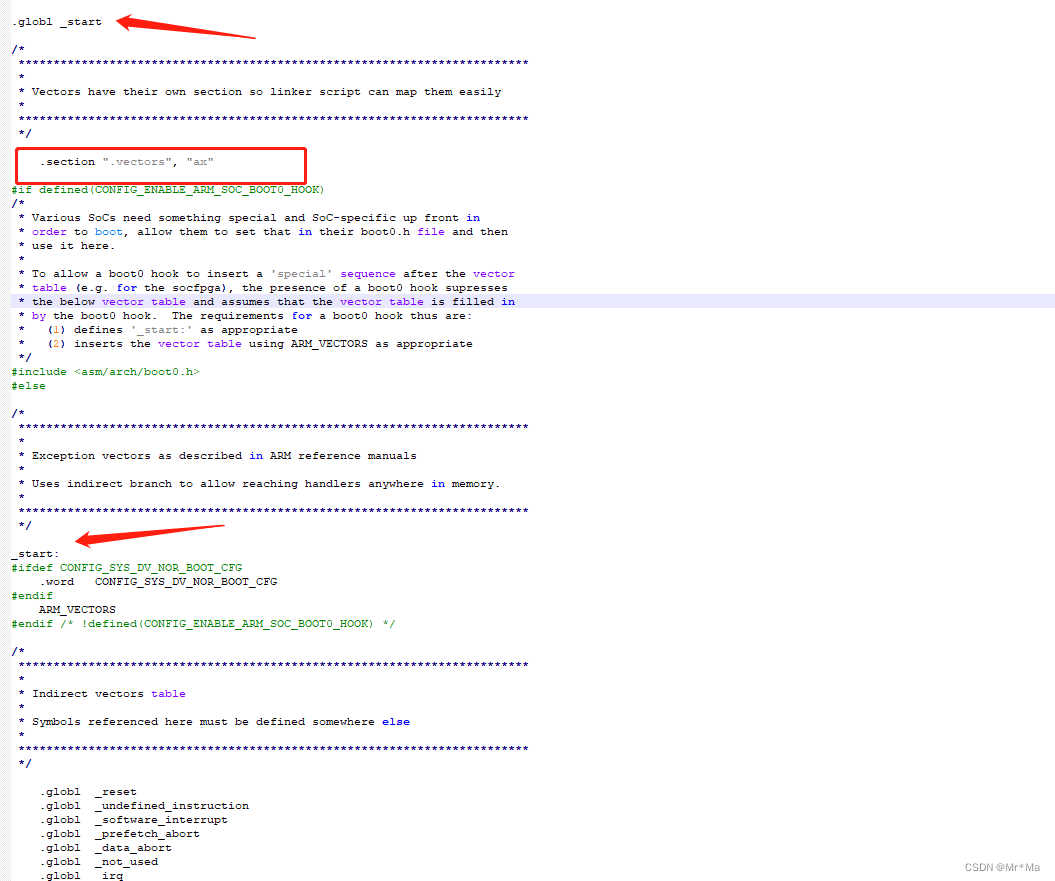Click '.globl _undefined_instruction' line
The height and width of the screenshot is (881, 1055).
144,806
